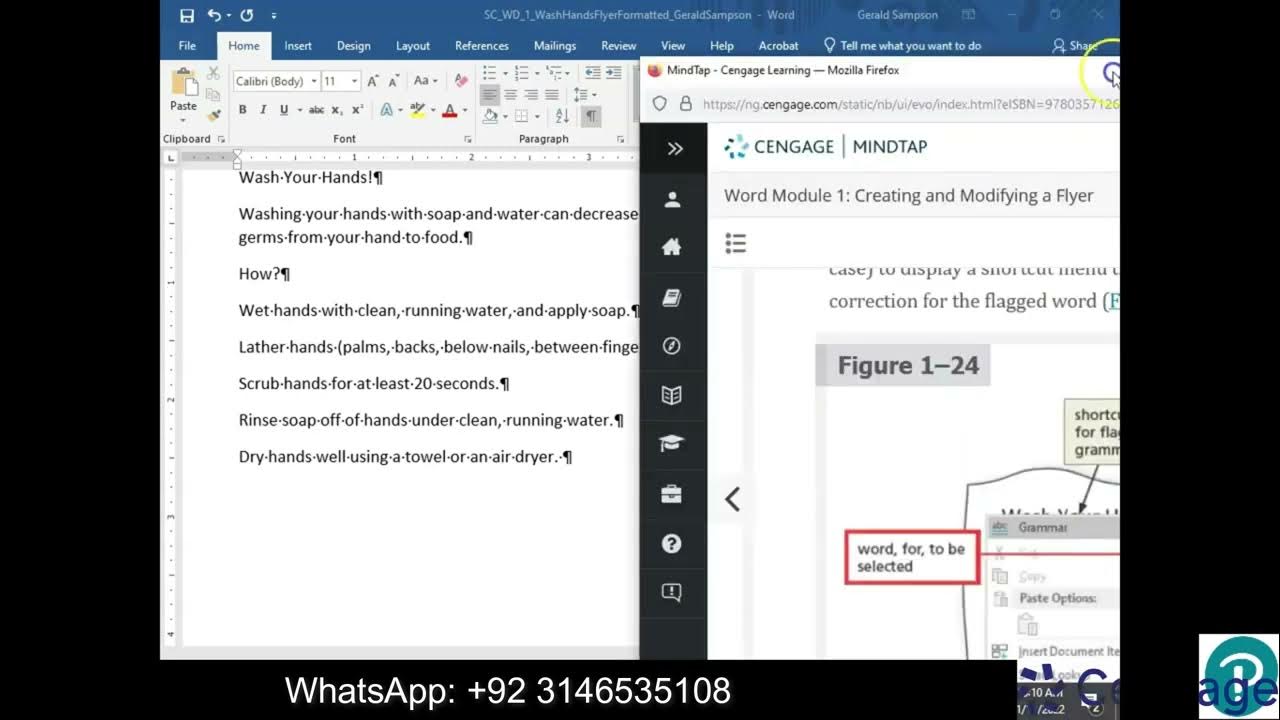Toggle Superscript formatting
Screen dimensions: 1280x720
[357, 110]
